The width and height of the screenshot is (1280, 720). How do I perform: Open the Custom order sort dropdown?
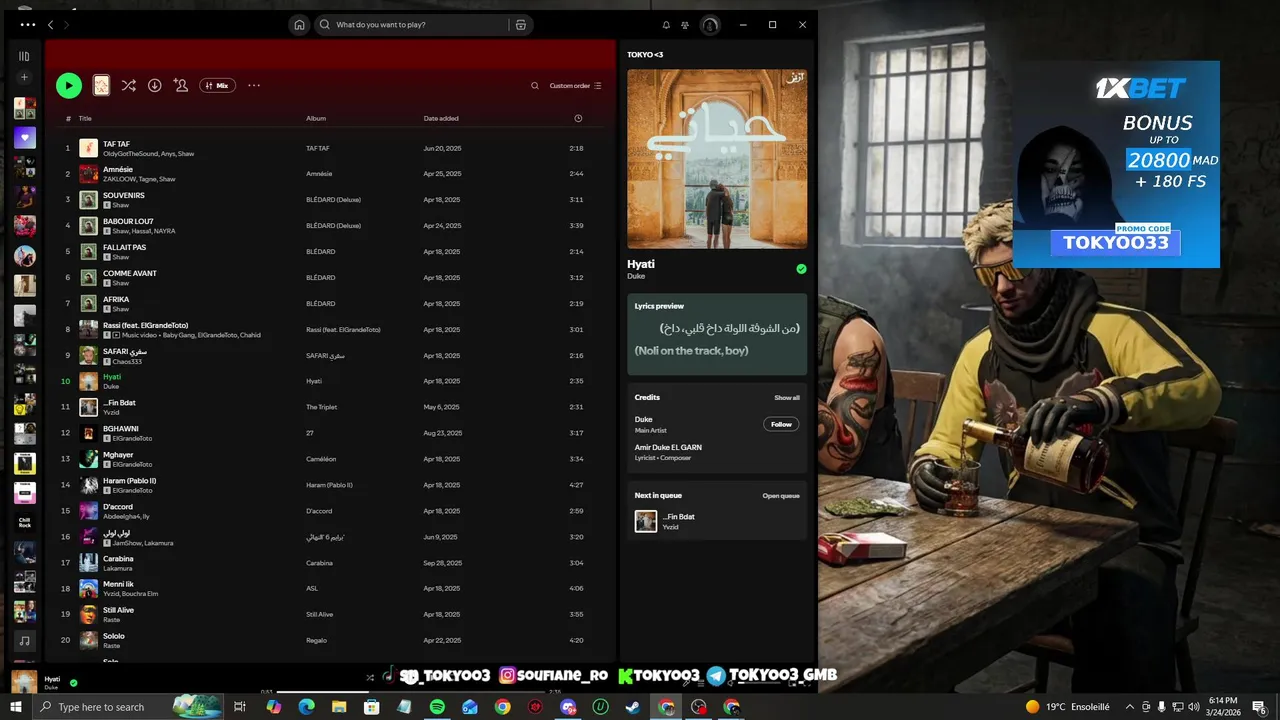coord(576,86)
